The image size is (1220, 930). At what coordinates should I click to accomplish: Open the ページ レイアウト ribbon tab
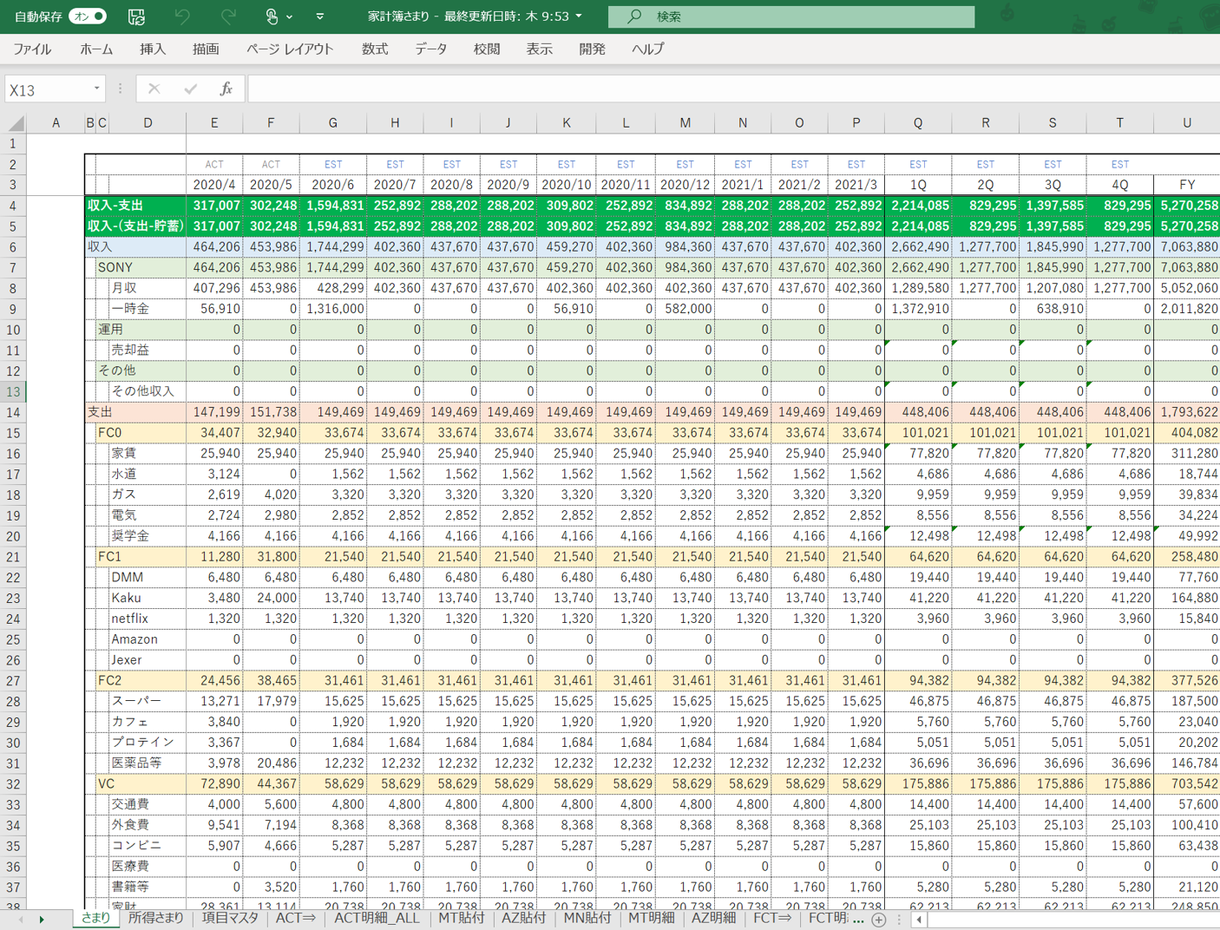(290, 49)
